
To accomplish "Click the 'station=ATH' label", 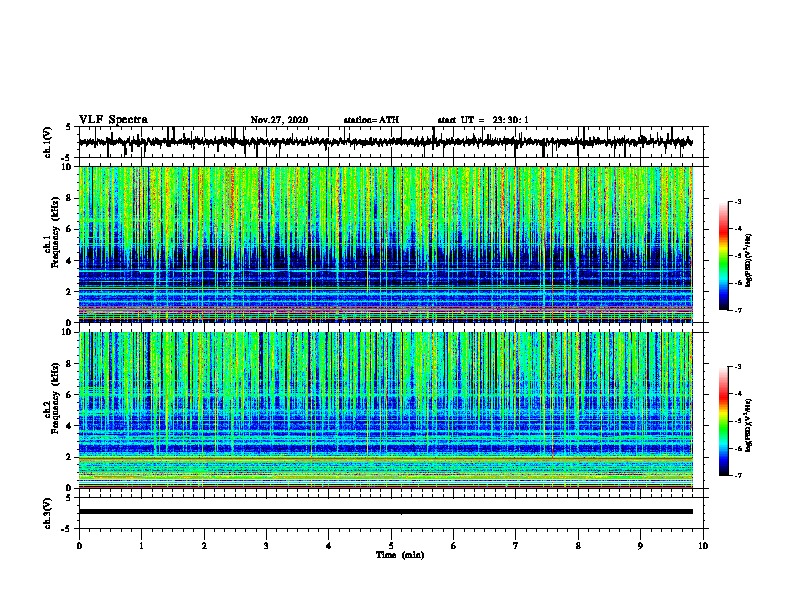I will click(371, 120).
